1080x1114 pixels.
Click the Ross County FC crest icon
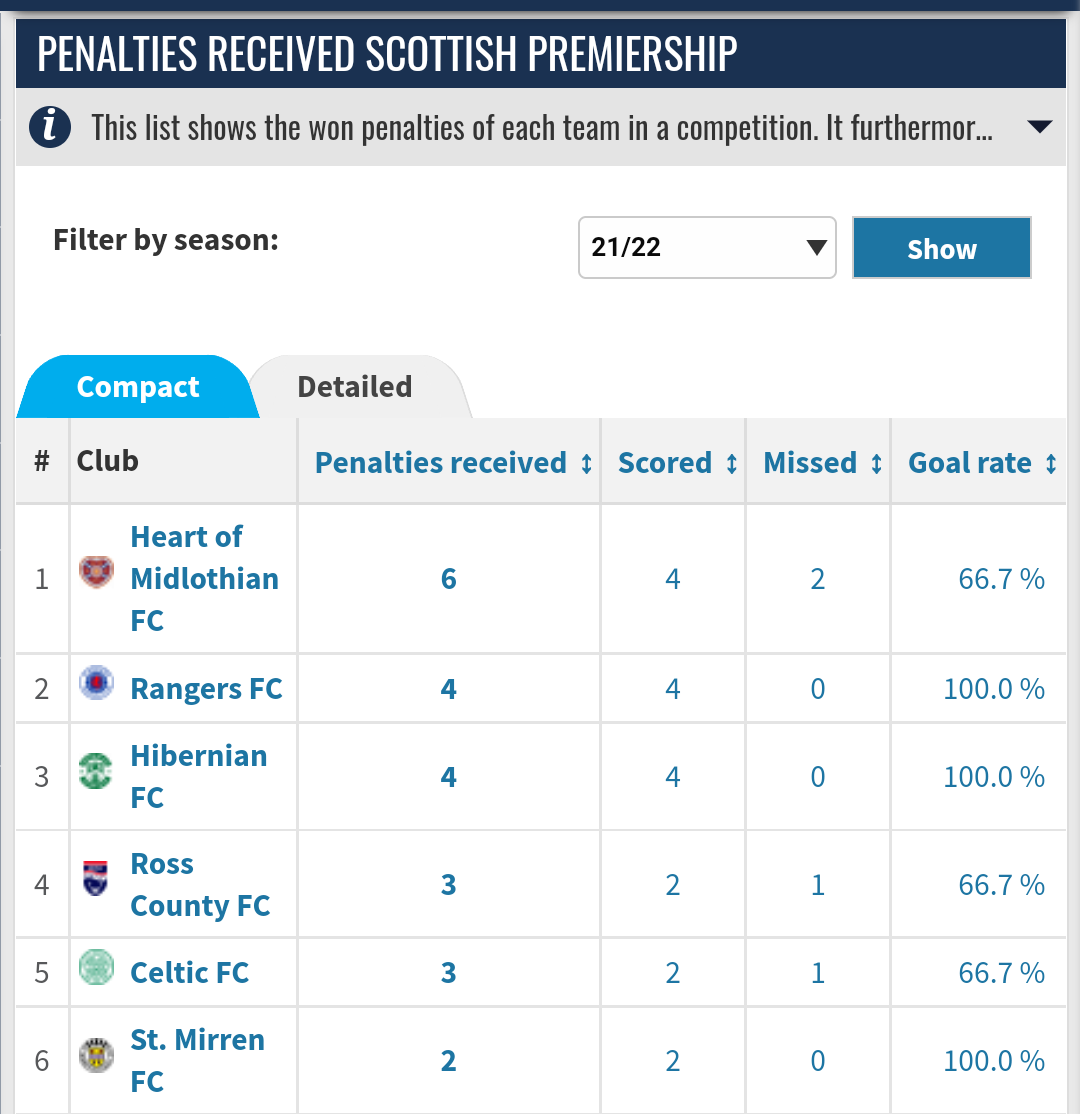[96, 879]
